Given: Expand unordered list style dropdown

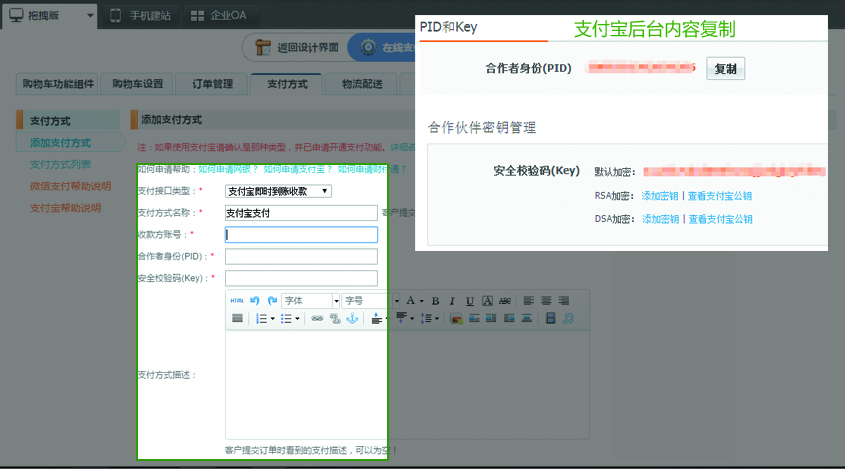Looking at the screenshot, I should click(x=297, y=319).
